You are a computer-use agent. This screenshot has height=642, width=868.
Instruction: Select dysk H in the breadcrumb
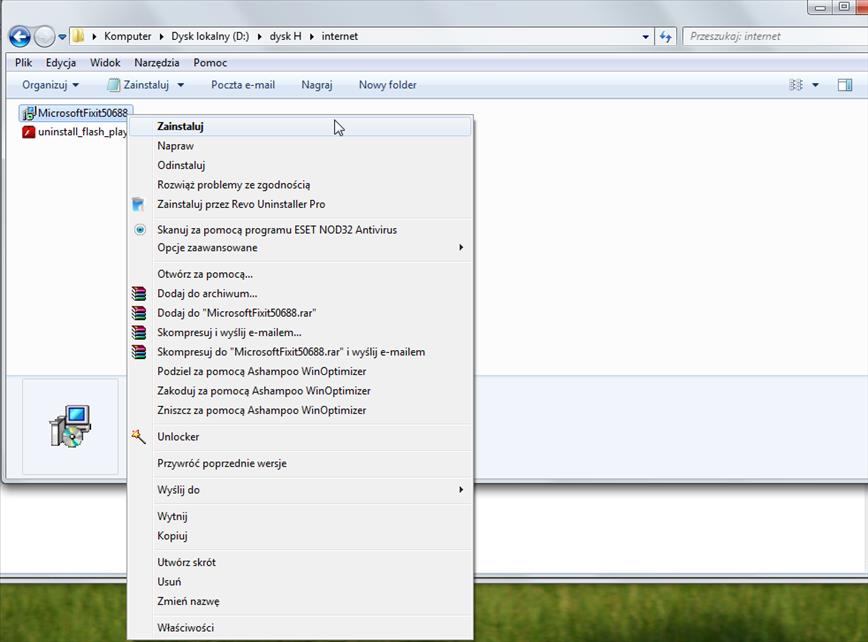point(285,36)
